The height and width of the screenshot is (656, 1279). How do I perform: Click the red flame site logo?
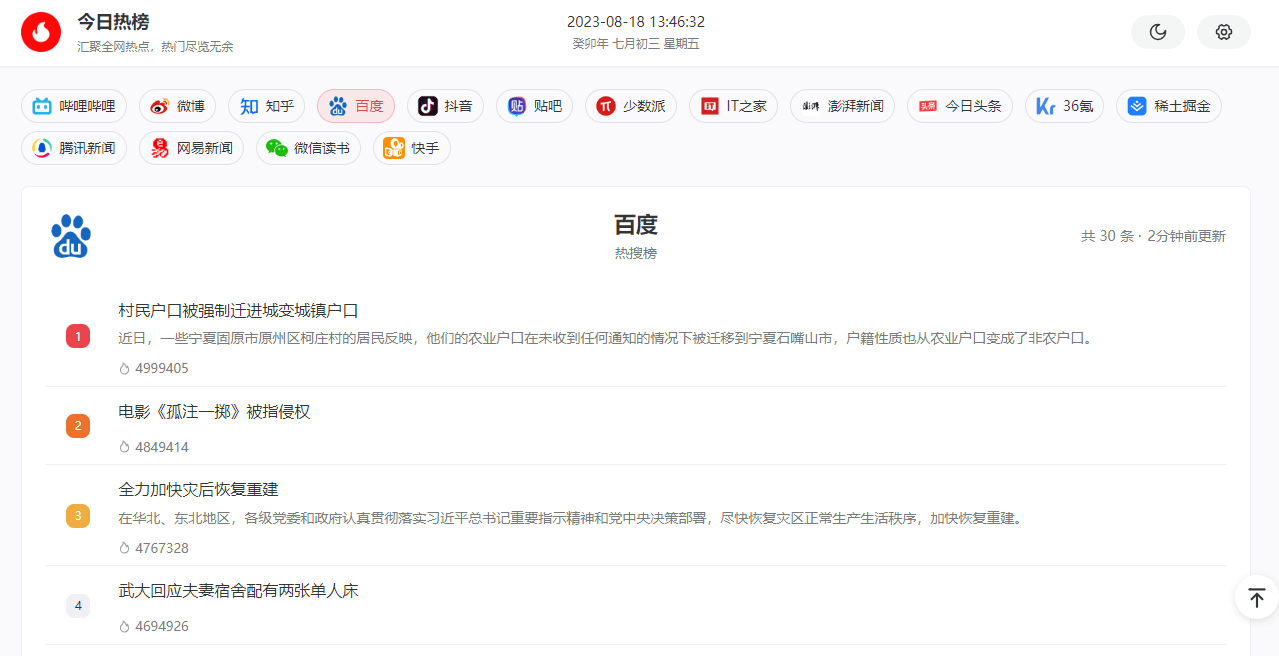(41, 32)
